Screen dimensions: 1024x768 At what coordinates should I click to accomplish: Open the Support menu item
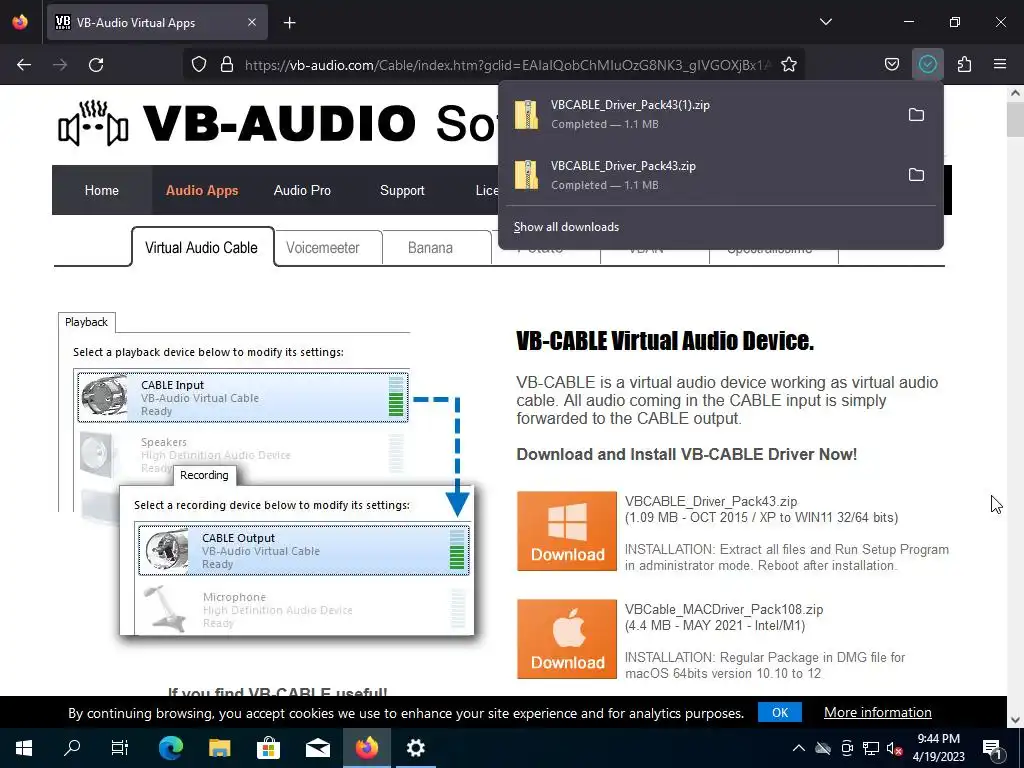(402, 191)
